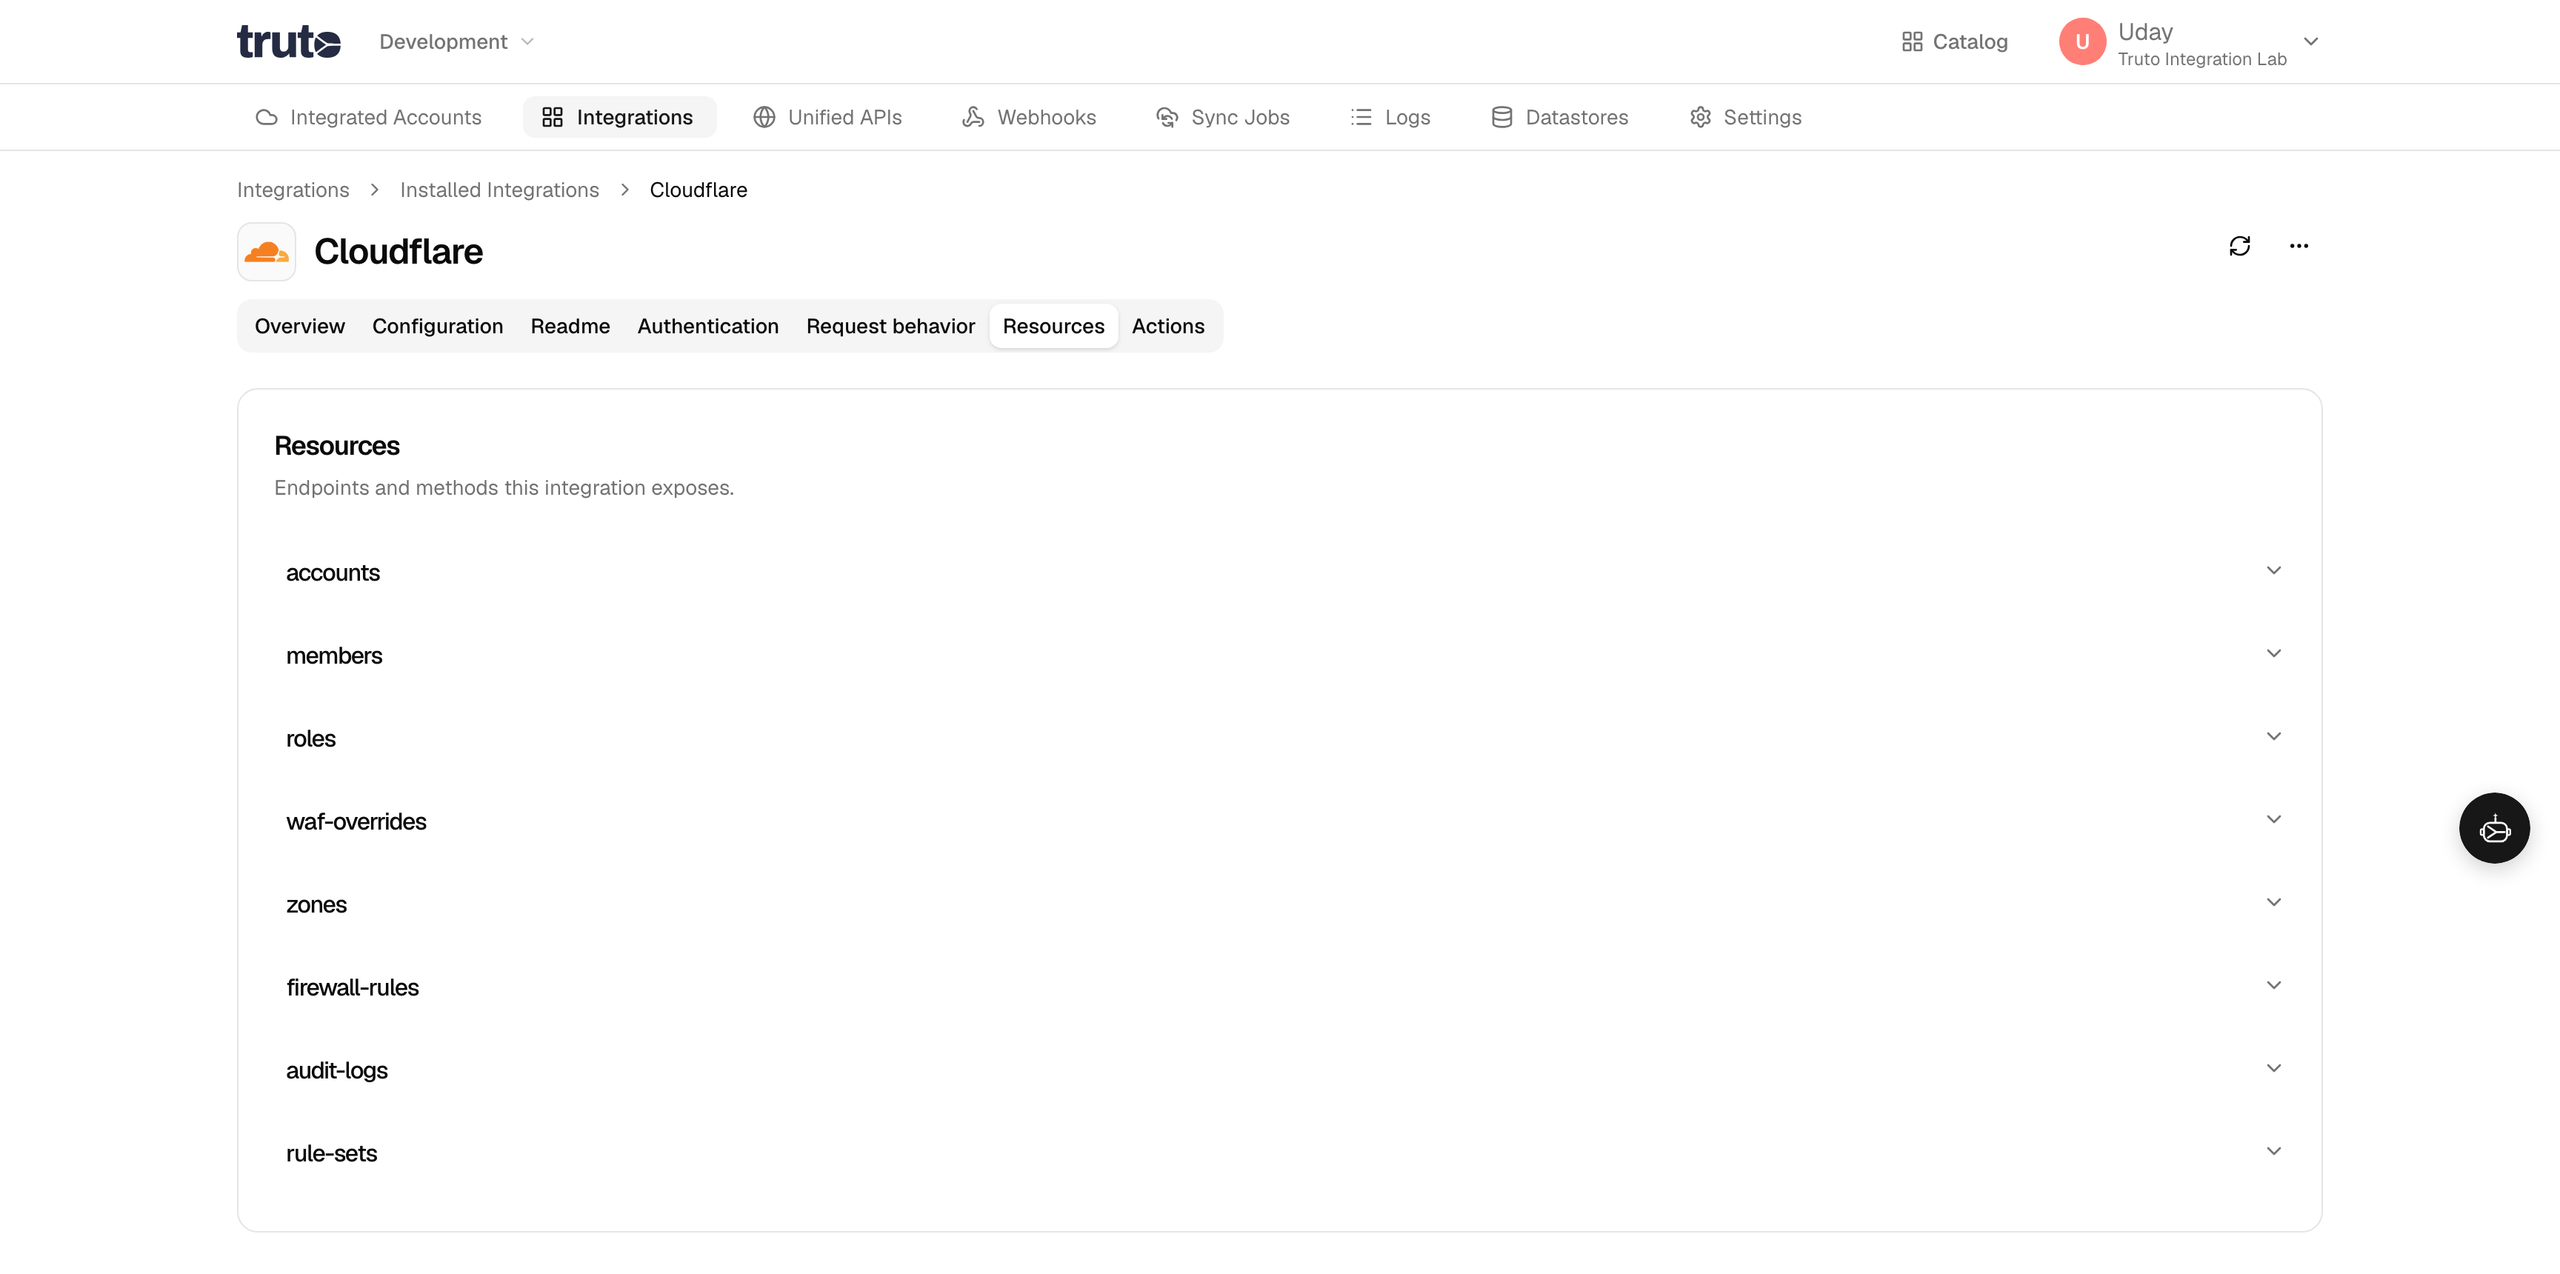Switch to the Overview tab
The height and width of the screenshot is (1274, 2560).
pos(299,326)
